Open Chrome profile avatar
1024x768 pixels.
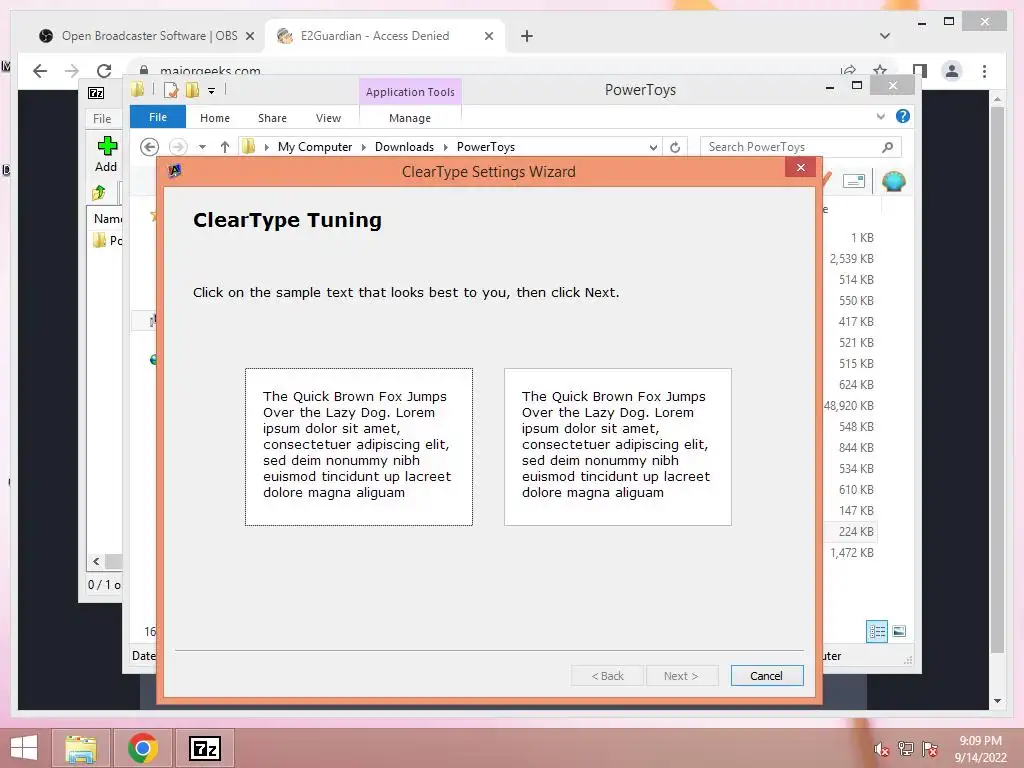[x=952, y=71]
